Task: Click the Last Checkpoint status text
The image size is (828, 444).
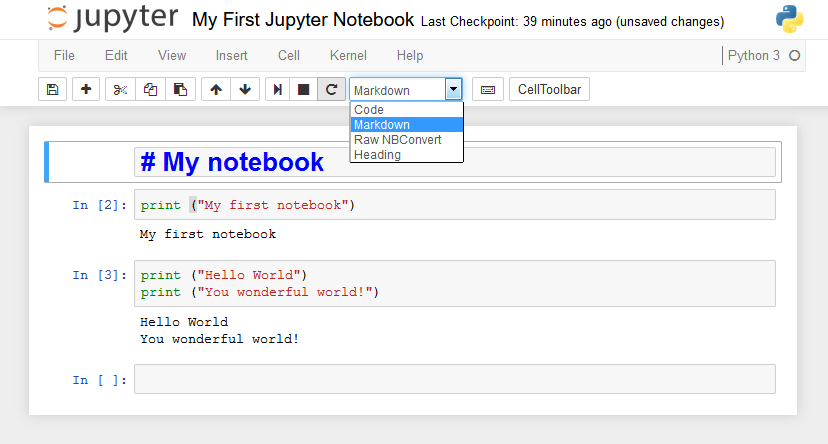Action: (x=572, y=22)
